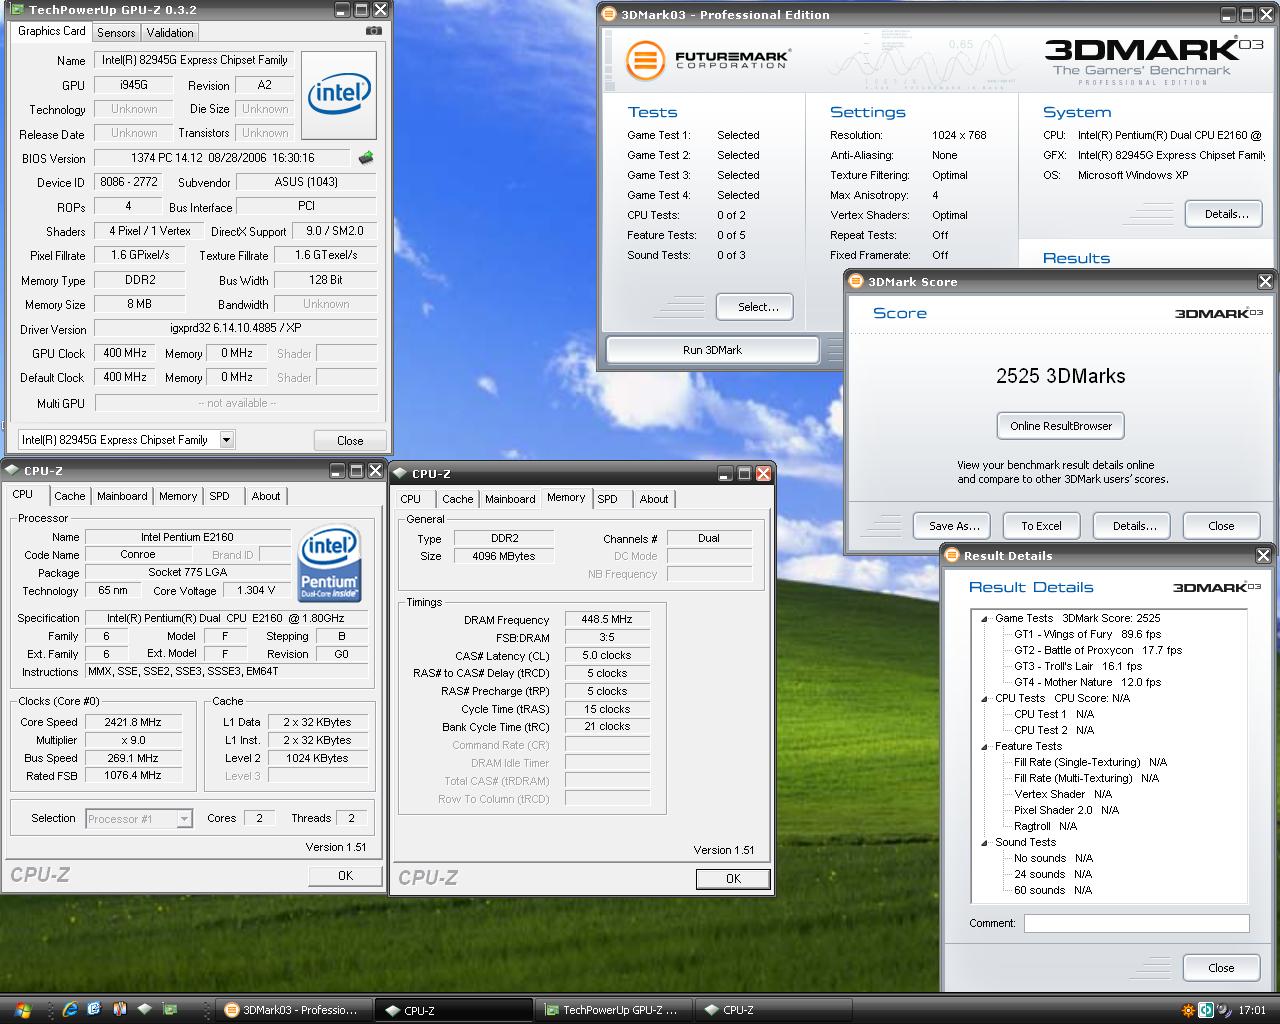Click Details... in the 3DMark Score dialog
This screenshot has width=1280, height=1024.
pos(1134,526)
